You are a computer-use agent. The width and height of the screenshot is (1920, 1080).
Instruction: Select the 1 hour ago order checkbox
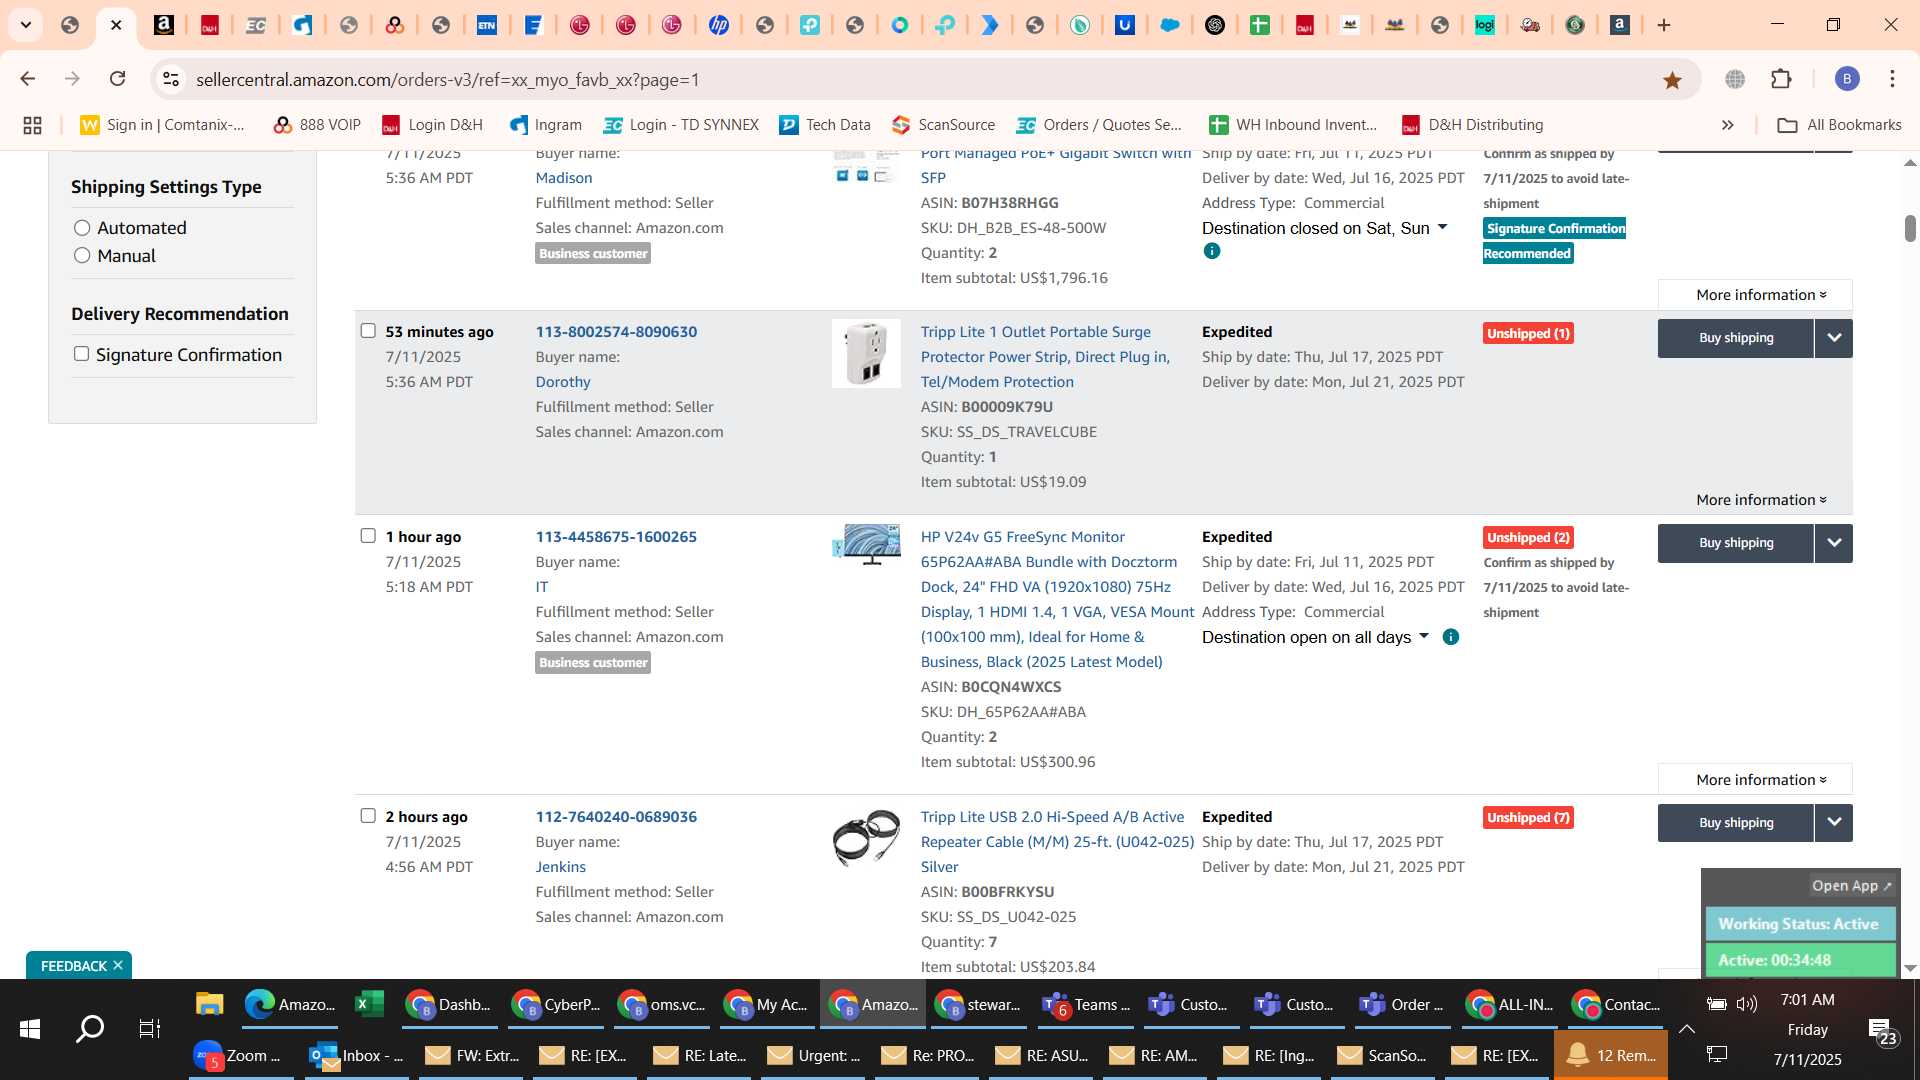368,536
